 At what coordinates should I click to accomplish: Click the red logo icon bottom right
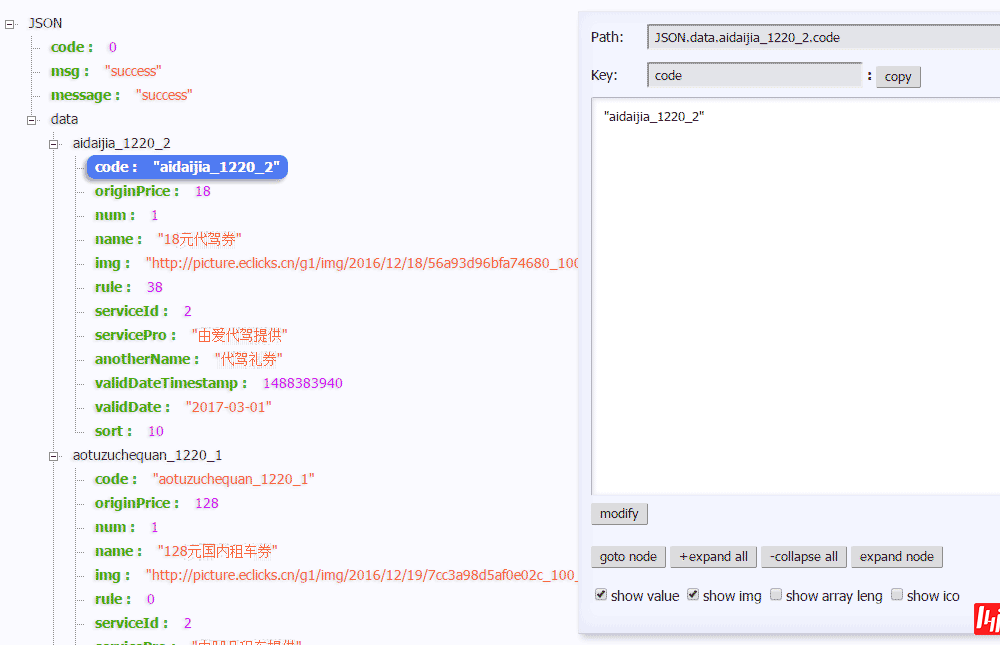pos(986,620)
